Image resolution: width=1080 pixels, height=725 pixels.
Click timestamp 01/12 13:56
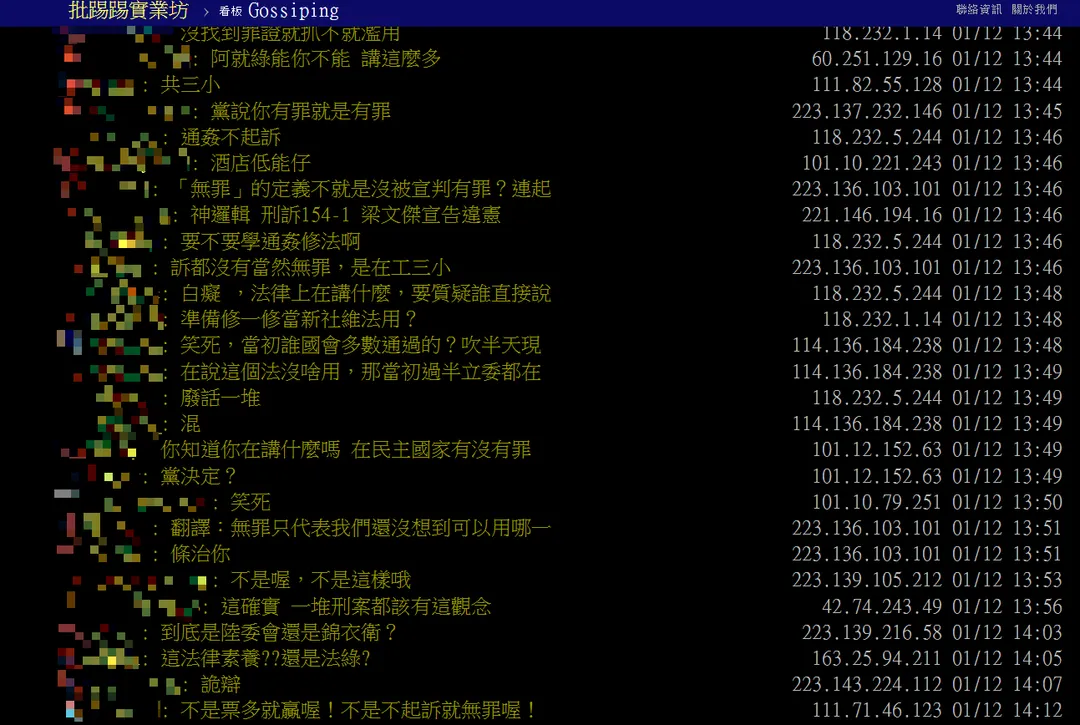[x=1007, y=607]
